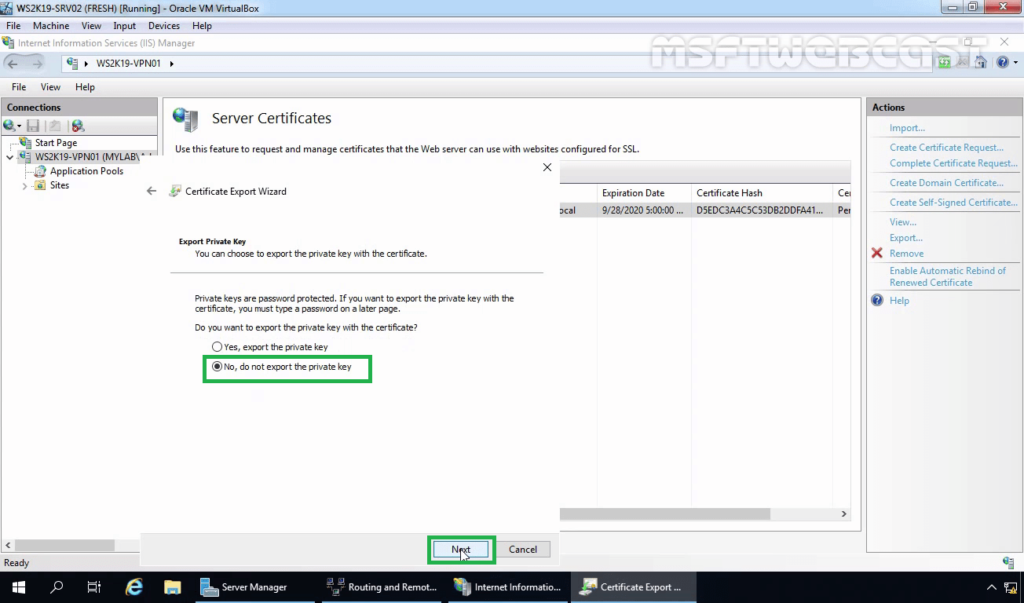The width and height of the screenshot is (1024, 603).
Task: Open VirtualBox Machine menu
Action: tap(51, 25)
